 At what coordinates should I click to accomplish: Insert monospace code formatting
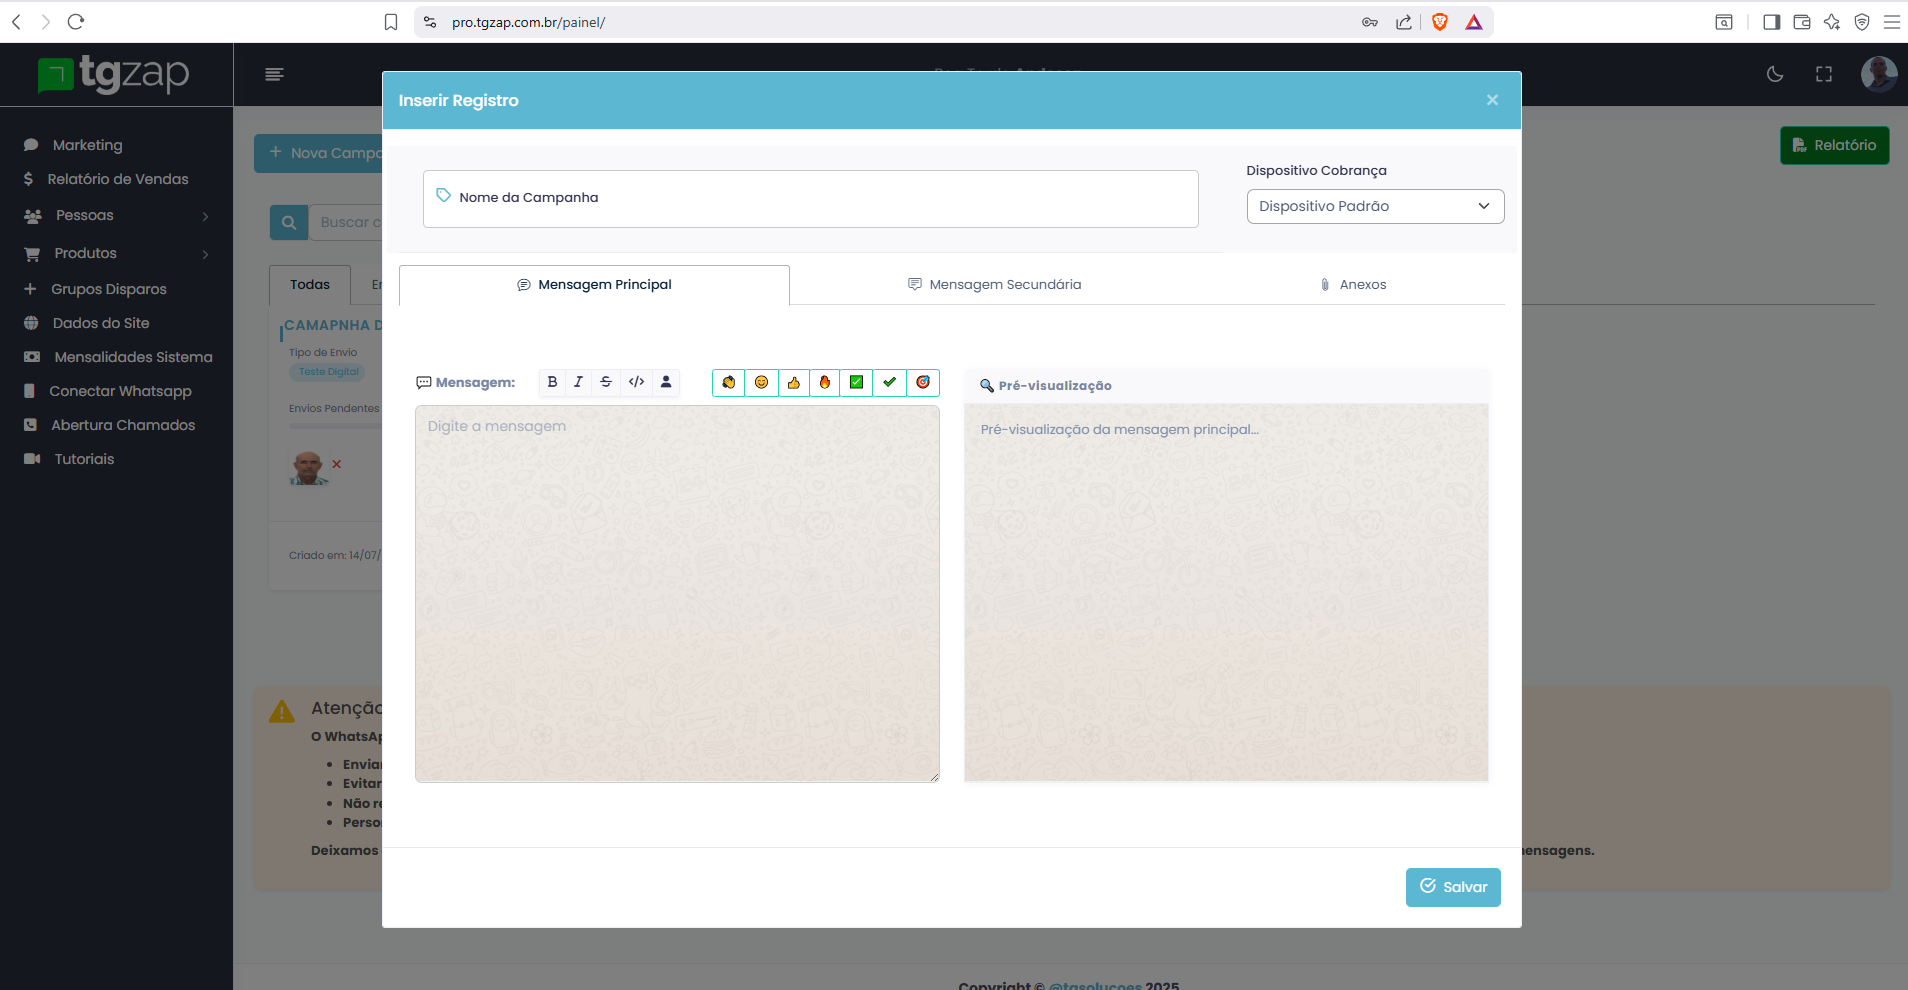tap(636, 382)
